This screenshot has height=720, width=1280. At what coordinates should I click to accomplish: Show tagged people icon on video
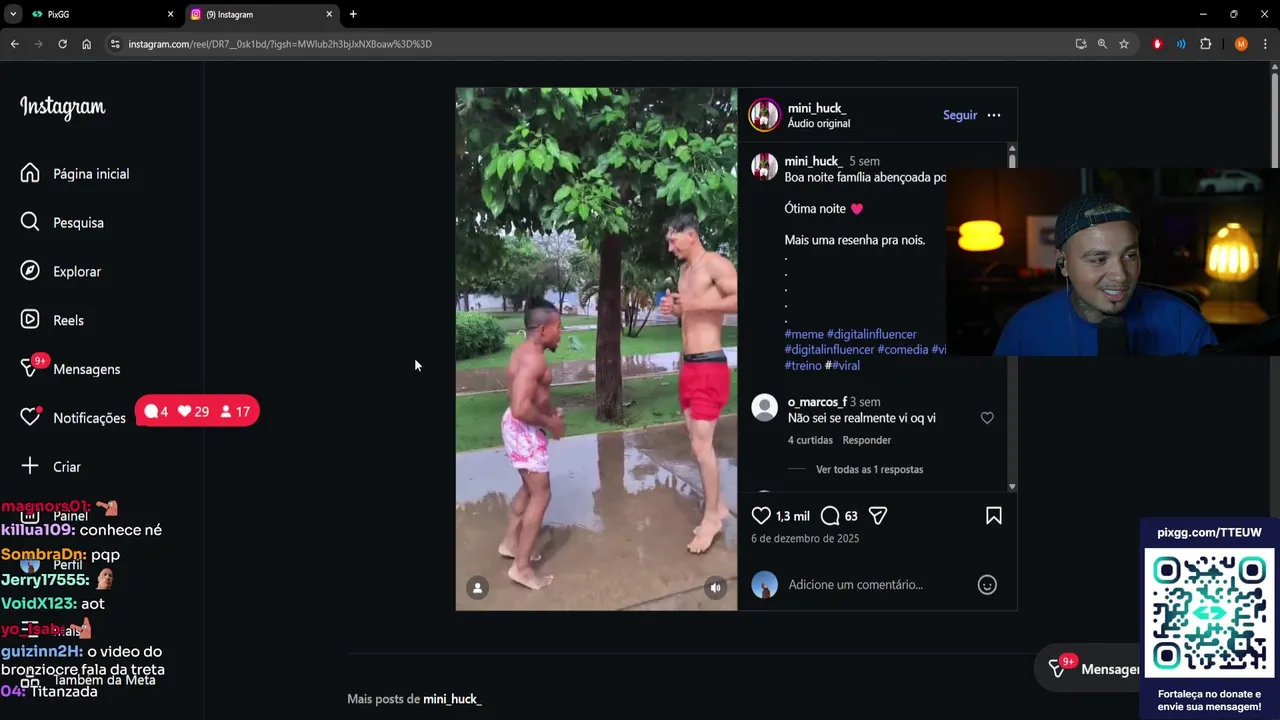coord(478,588)
